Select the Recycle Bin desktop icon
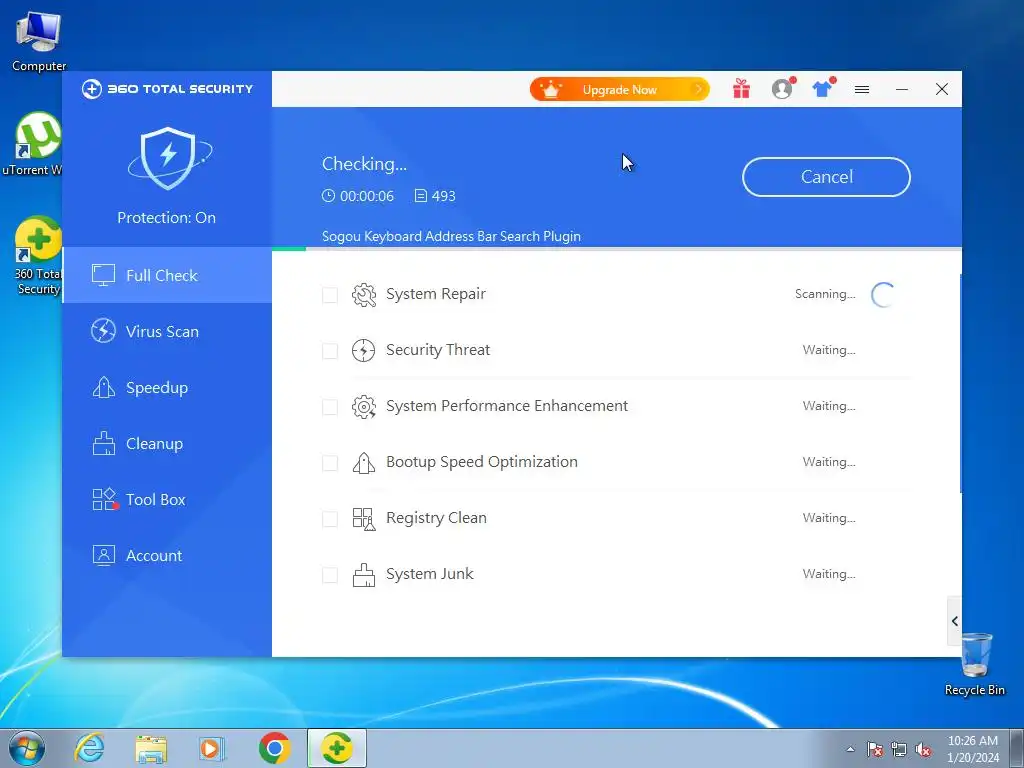The height and width of the screenshot is (768, 1024). click(x=975, y=664)
